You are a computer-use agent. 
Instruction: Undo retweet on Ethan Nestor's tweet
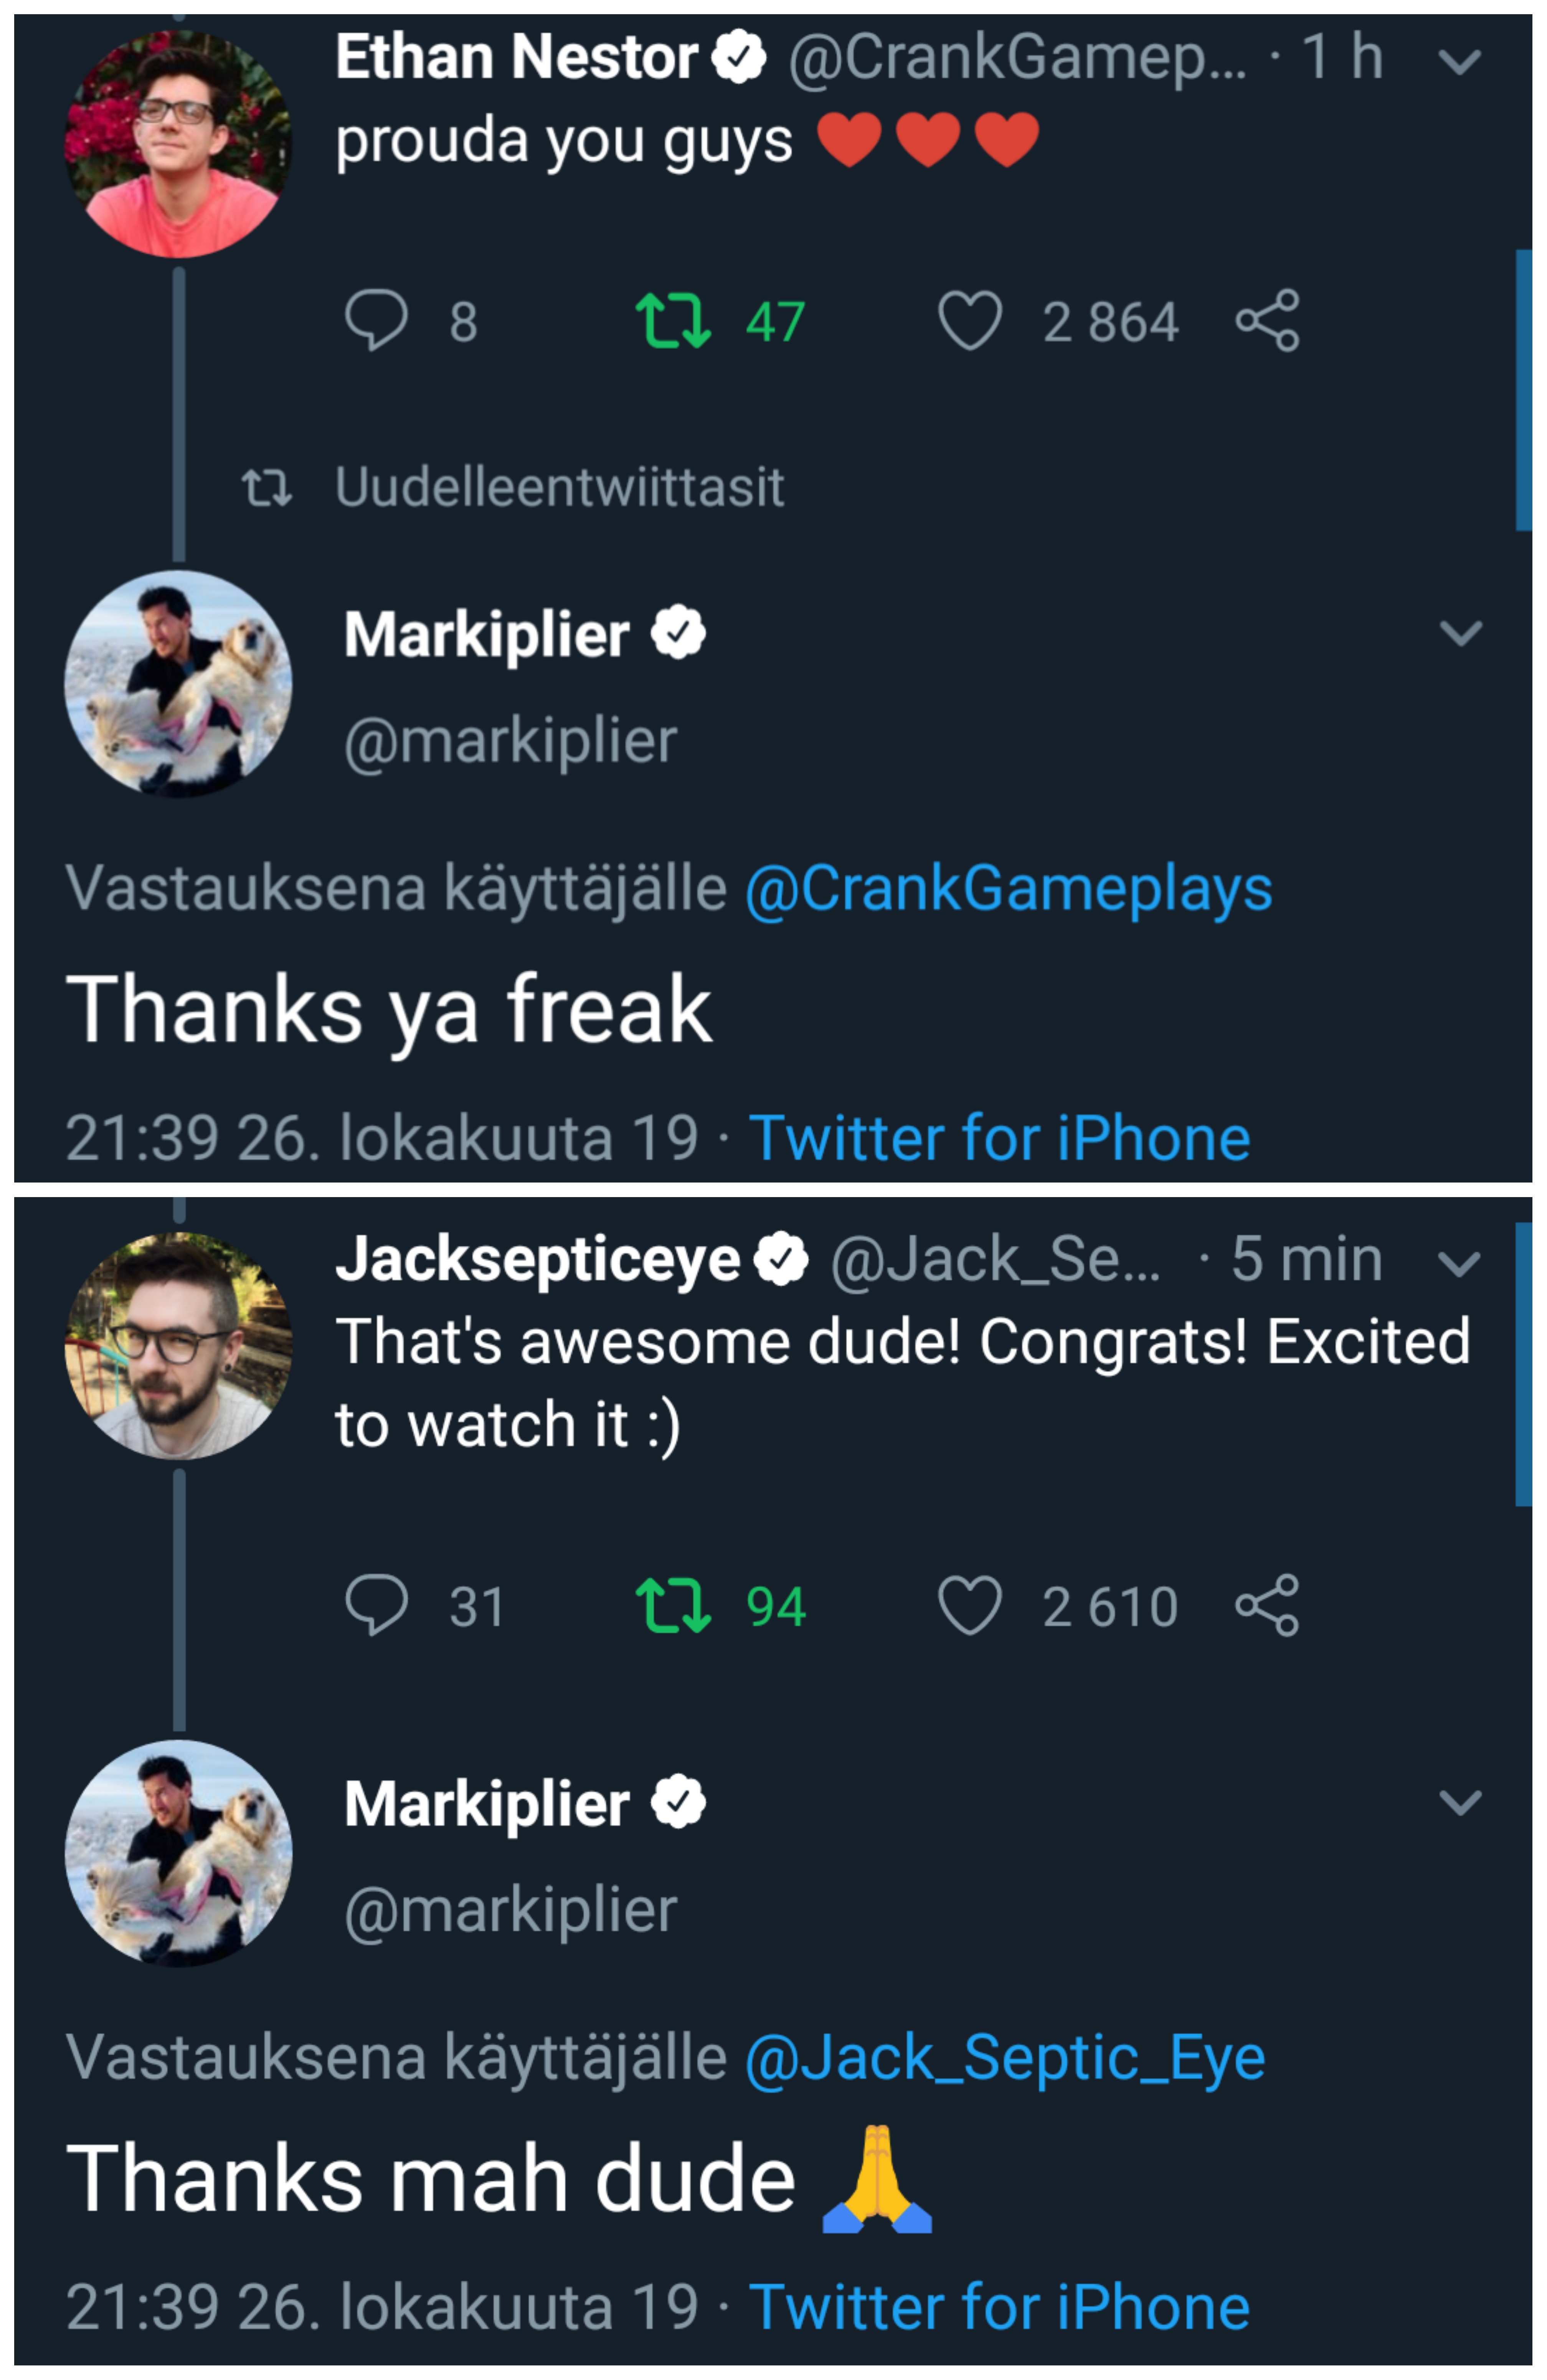tap(673, 321)
